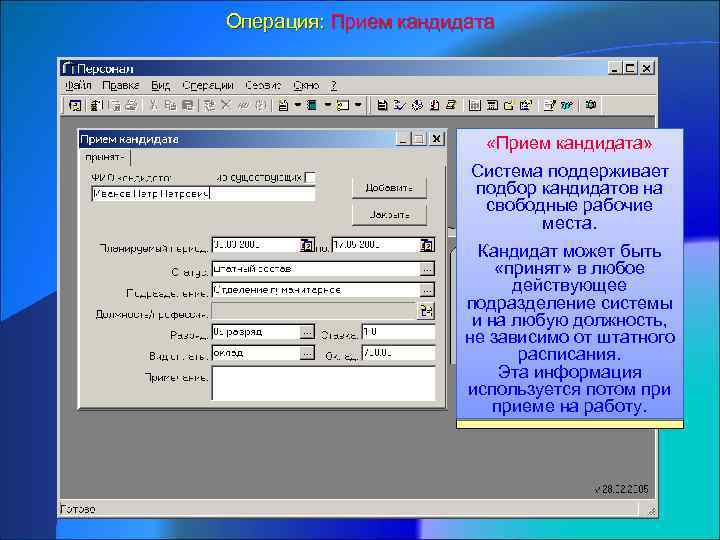Click the Ставка input field

(399, 332)
